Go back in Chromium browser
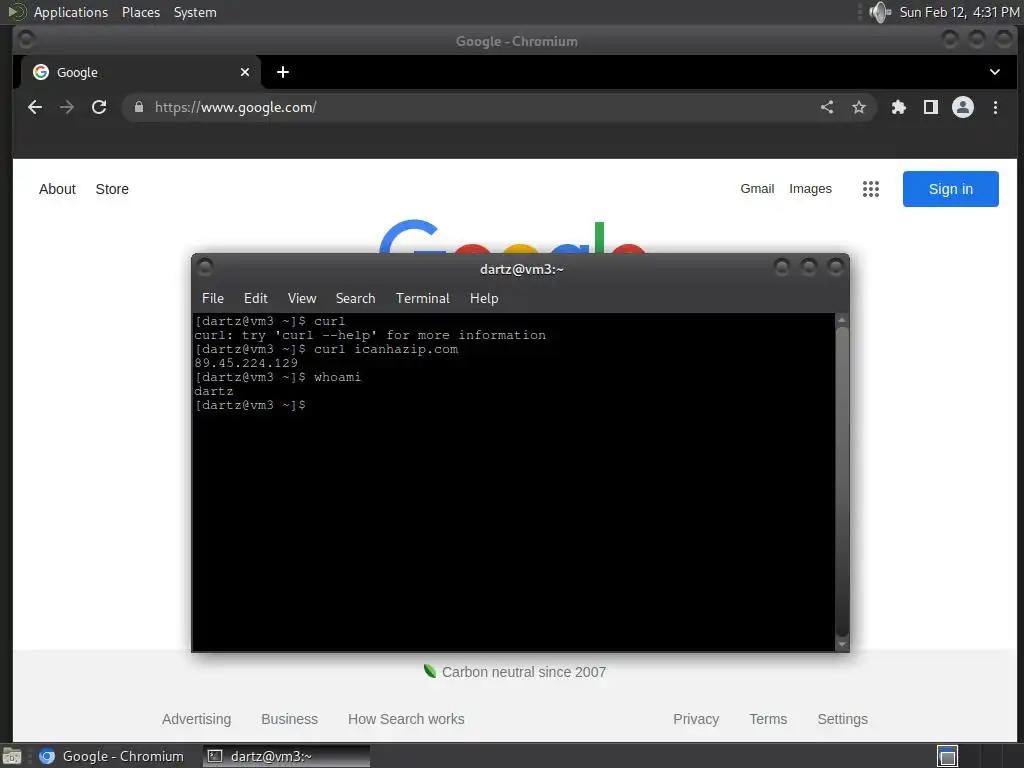Screen dimensions: 1024x768 tap(35, 107)
